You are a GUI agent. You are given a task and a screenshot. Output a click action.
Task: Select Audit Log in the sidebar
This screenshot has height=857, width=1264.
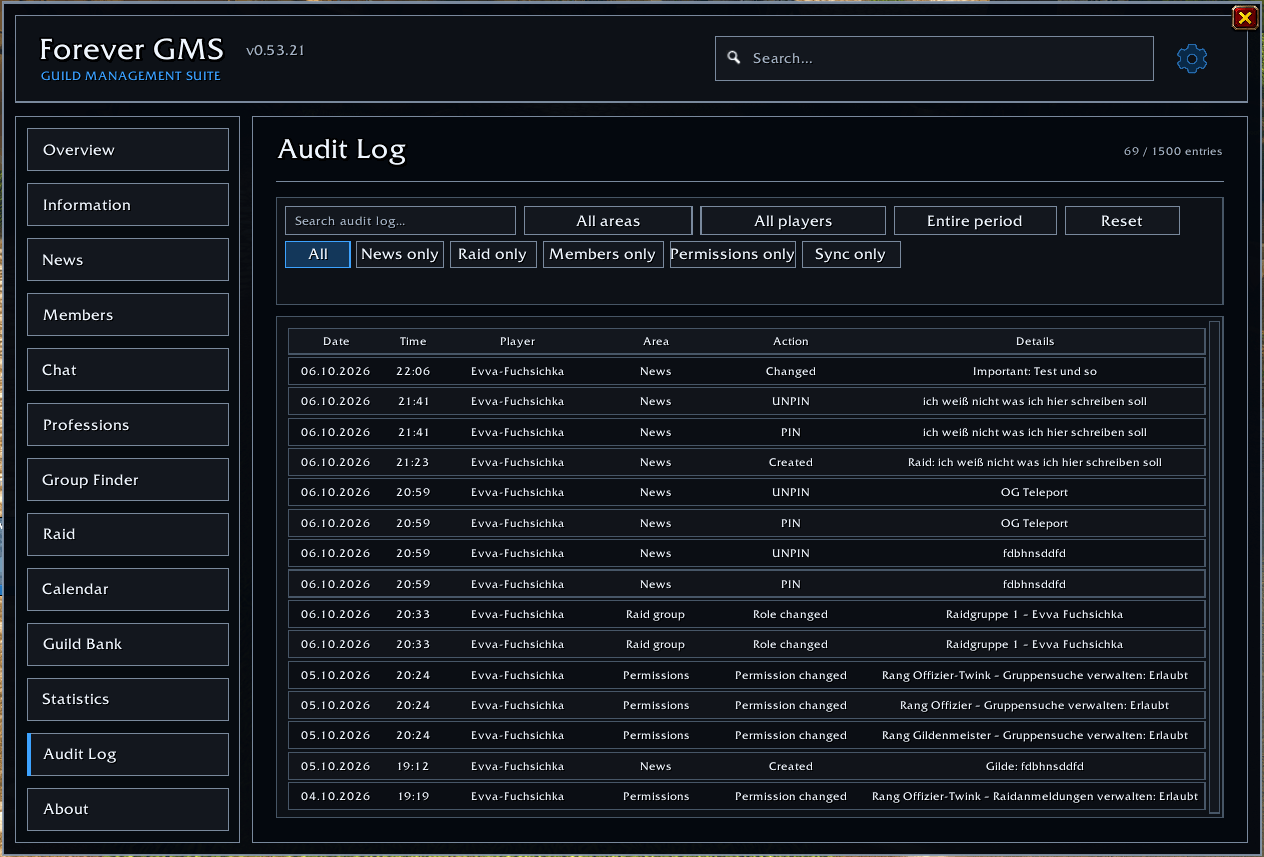click(128, 754)
